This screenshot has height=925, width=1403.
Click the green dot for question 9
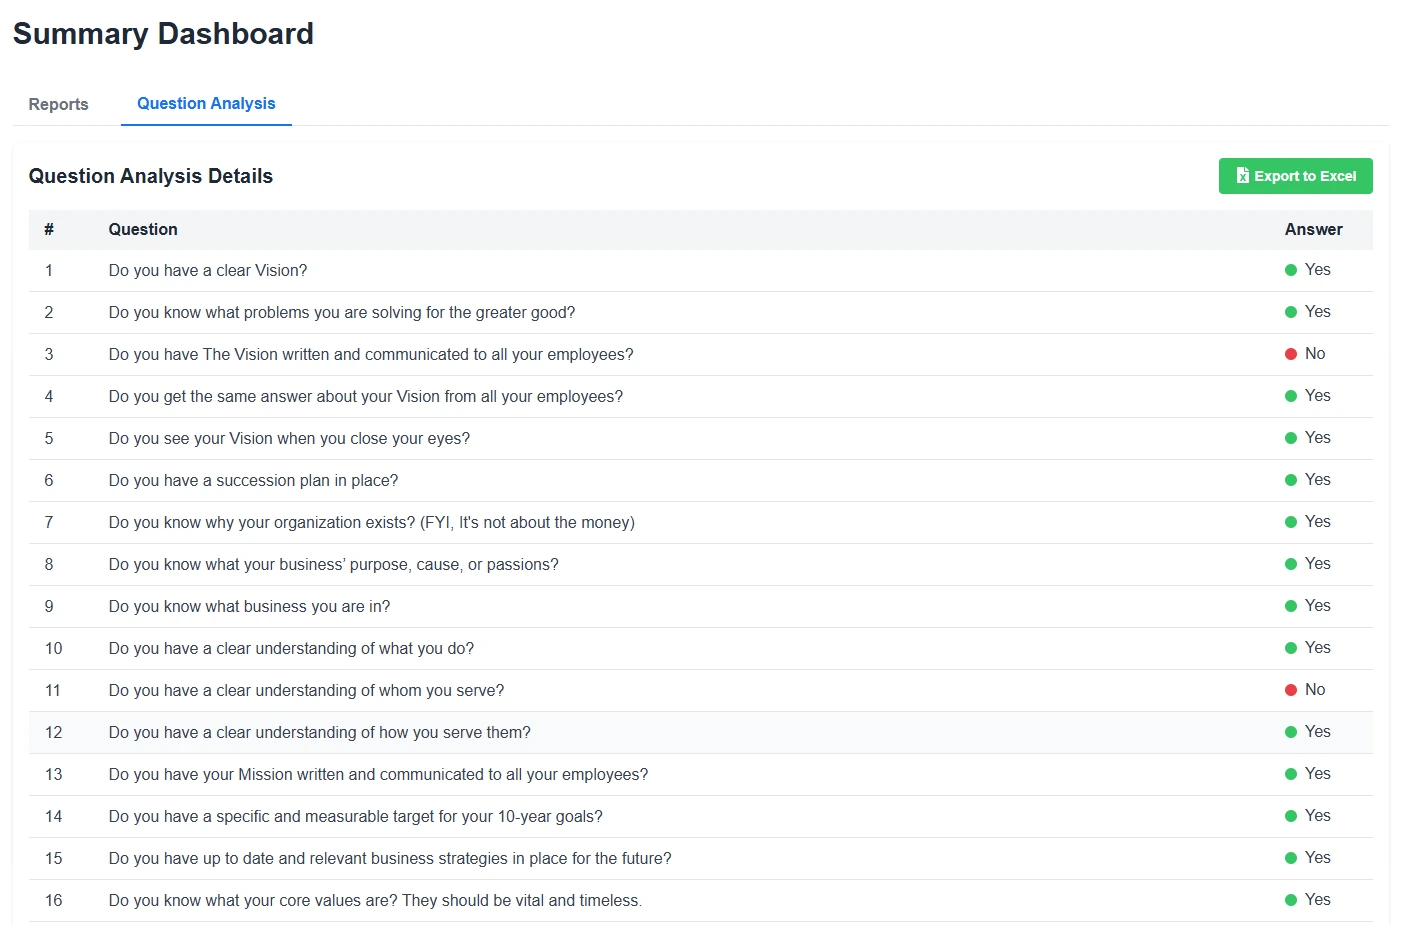pos(1291,606)
